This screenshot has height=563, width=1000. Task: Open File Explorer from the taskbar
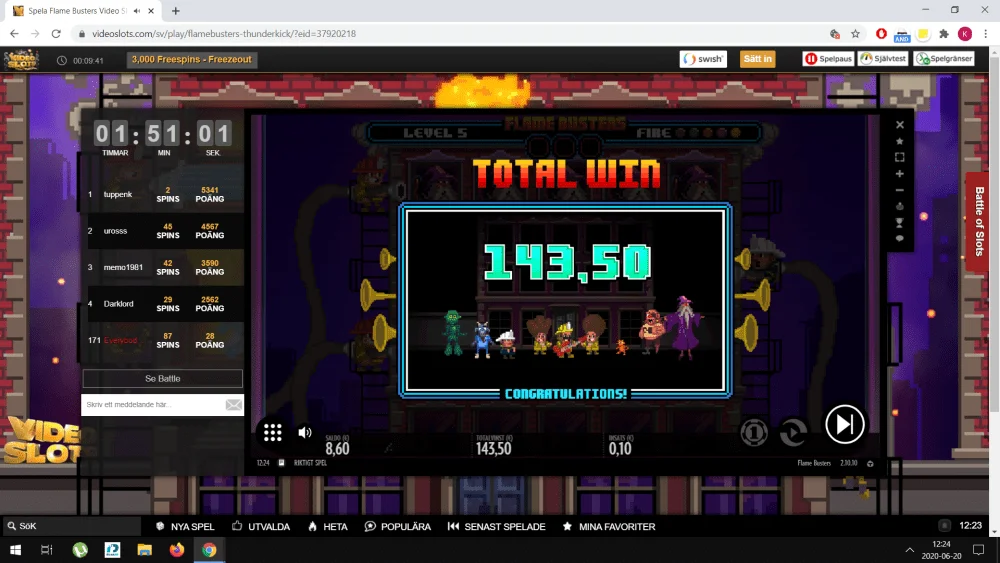point(145,550)
